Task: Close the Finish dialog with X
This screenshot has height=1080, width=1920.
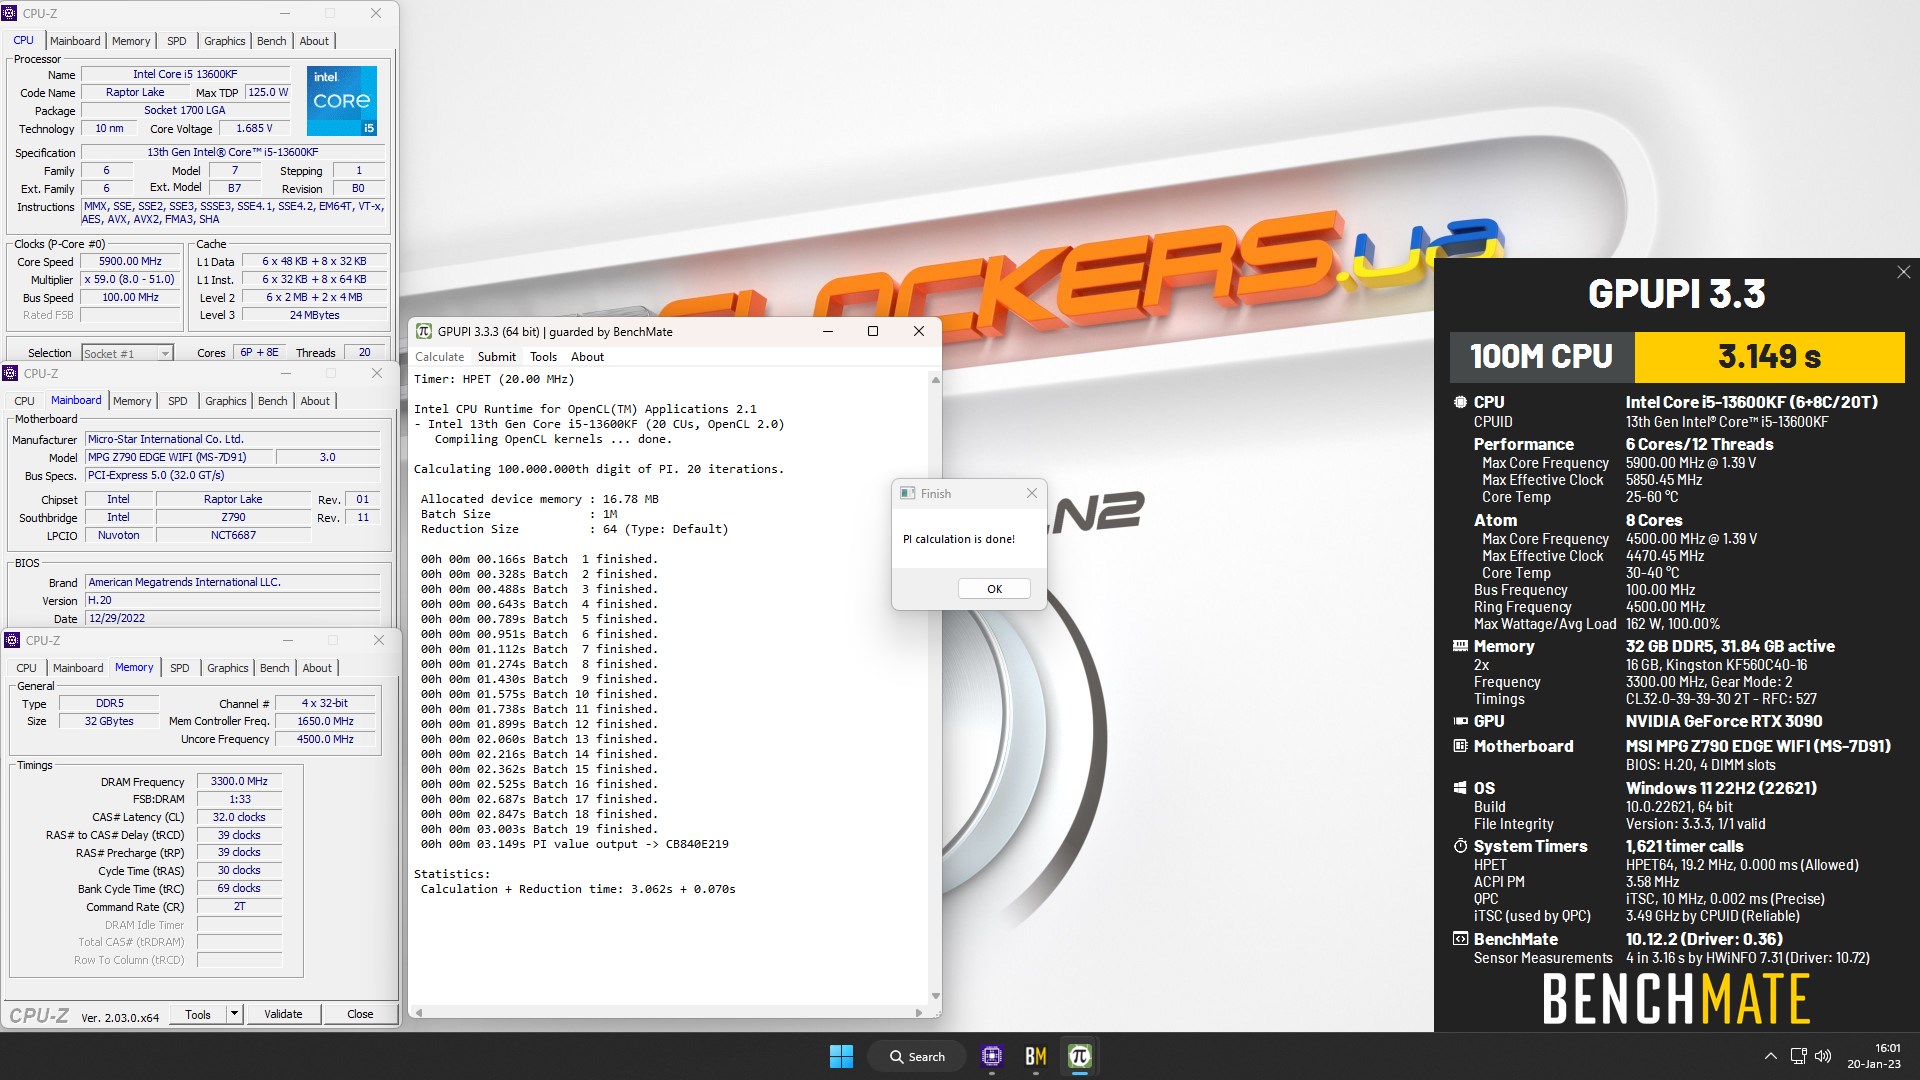Action: (1032, 493)
